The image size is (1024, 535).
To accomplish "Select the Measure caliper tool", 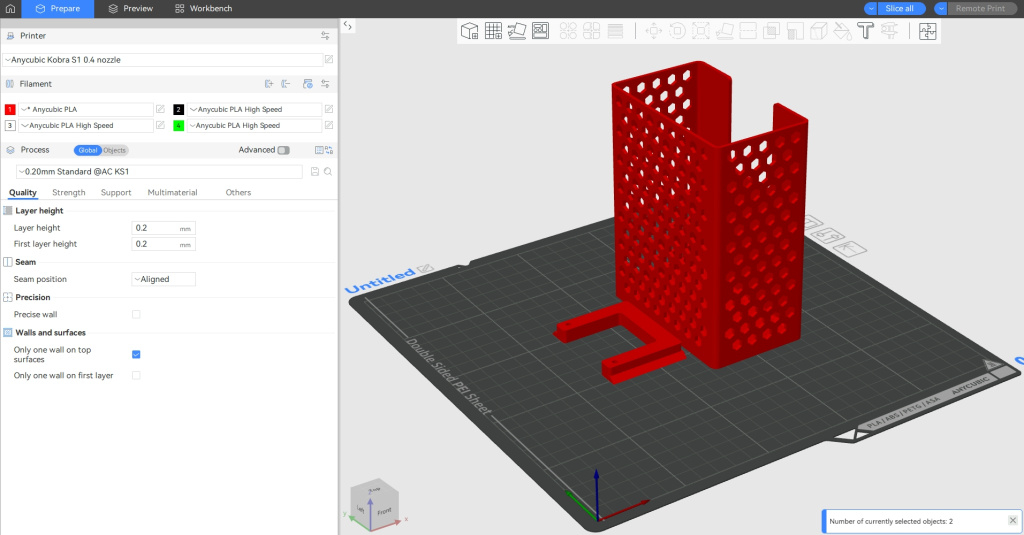I will pyautogui.click(x=889, y=31).
